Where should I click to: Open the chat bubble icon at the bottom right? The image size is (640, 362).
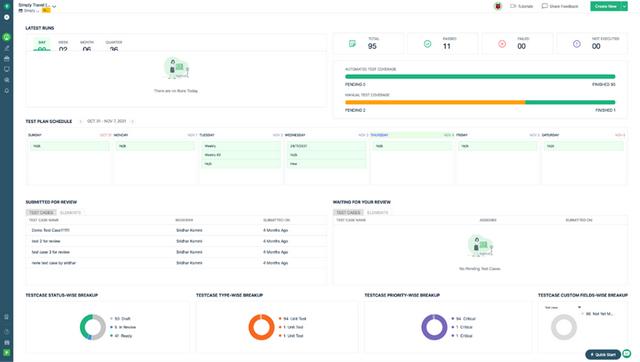[627, 353]
